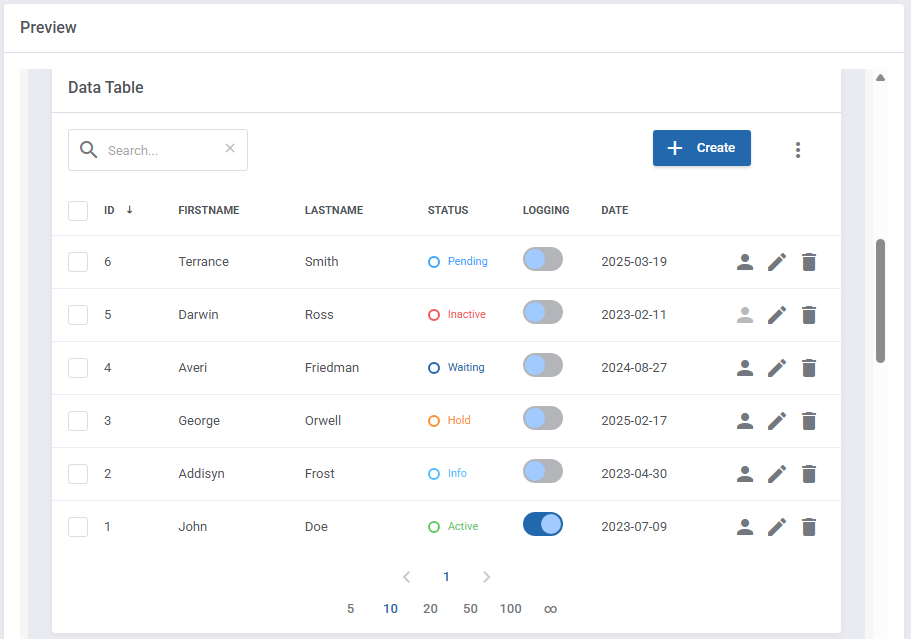
Task: Go to previous page with left chevron
Action: tap(406, 577)
